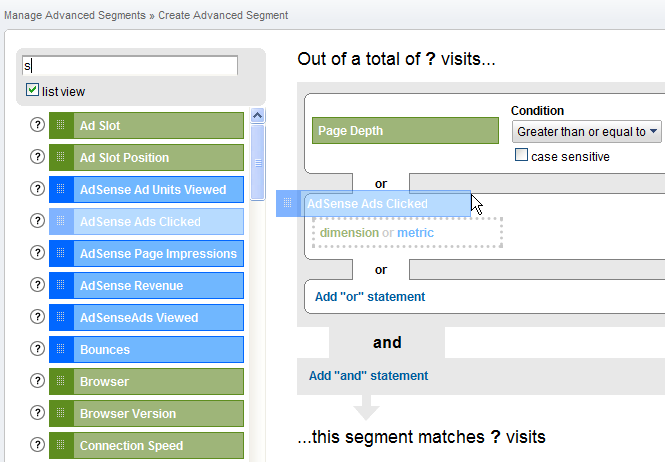Show help icon beside Browser Version
The width and height of the screenshot is (665, 462).
pos(37,413)
